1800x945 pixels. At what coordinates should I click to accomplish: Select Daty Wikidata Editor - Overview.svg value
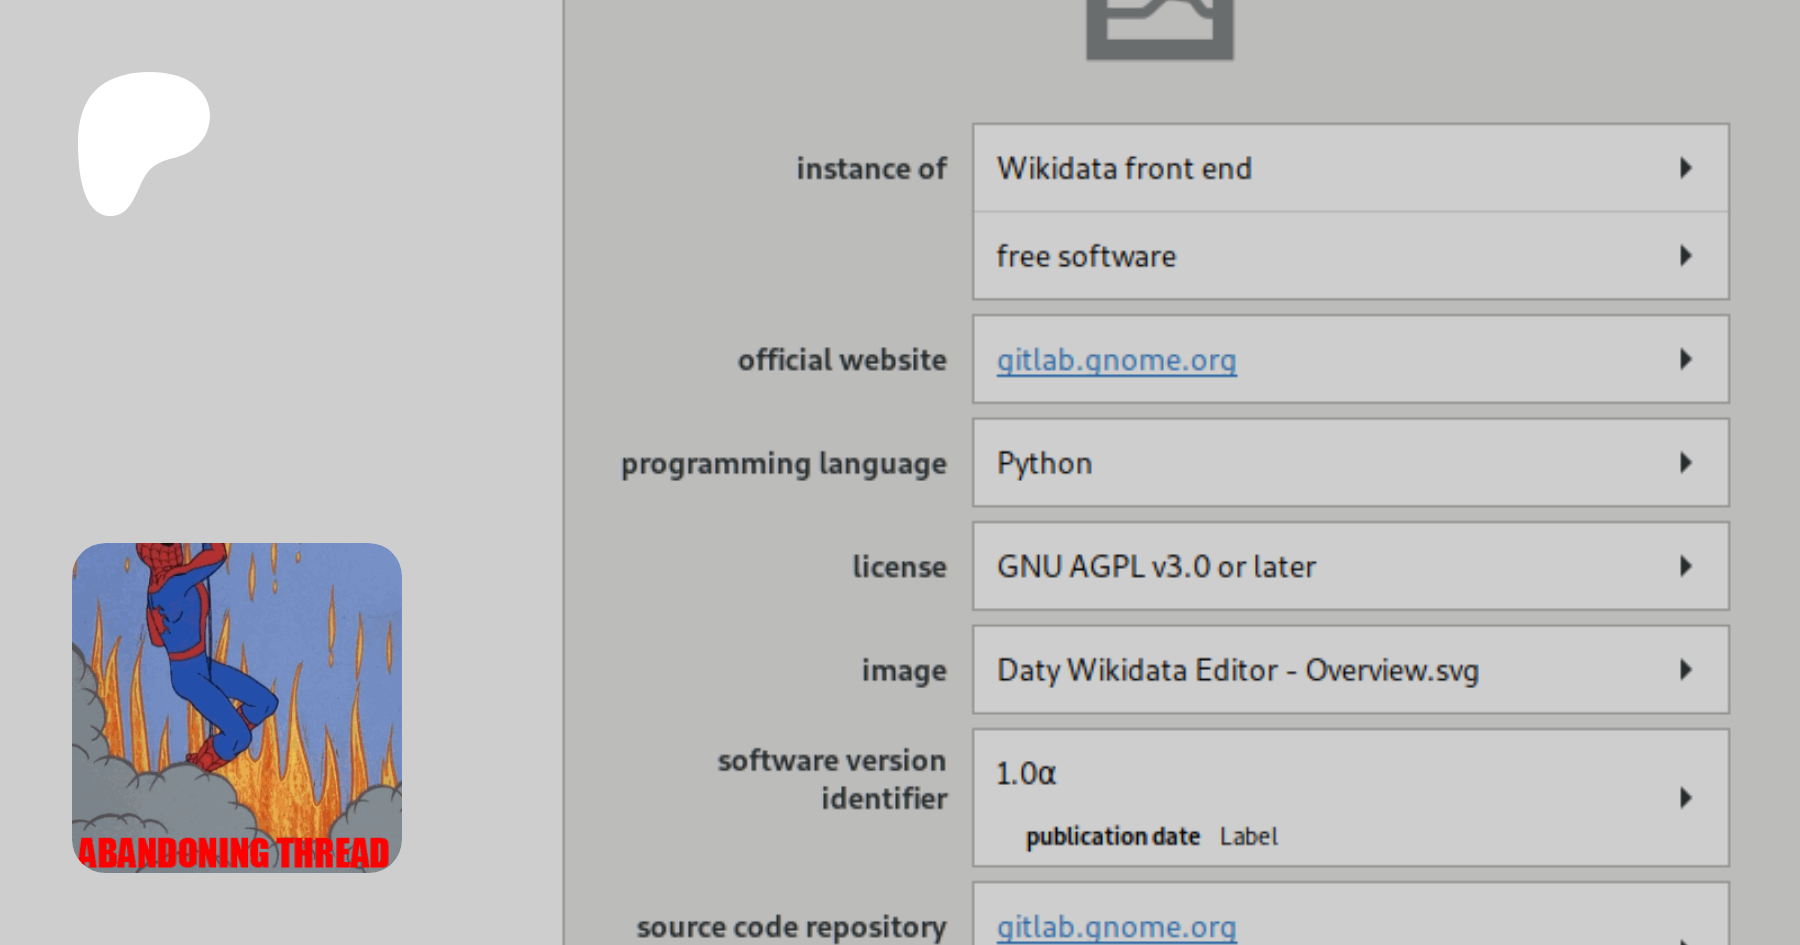click(1237, 671)
